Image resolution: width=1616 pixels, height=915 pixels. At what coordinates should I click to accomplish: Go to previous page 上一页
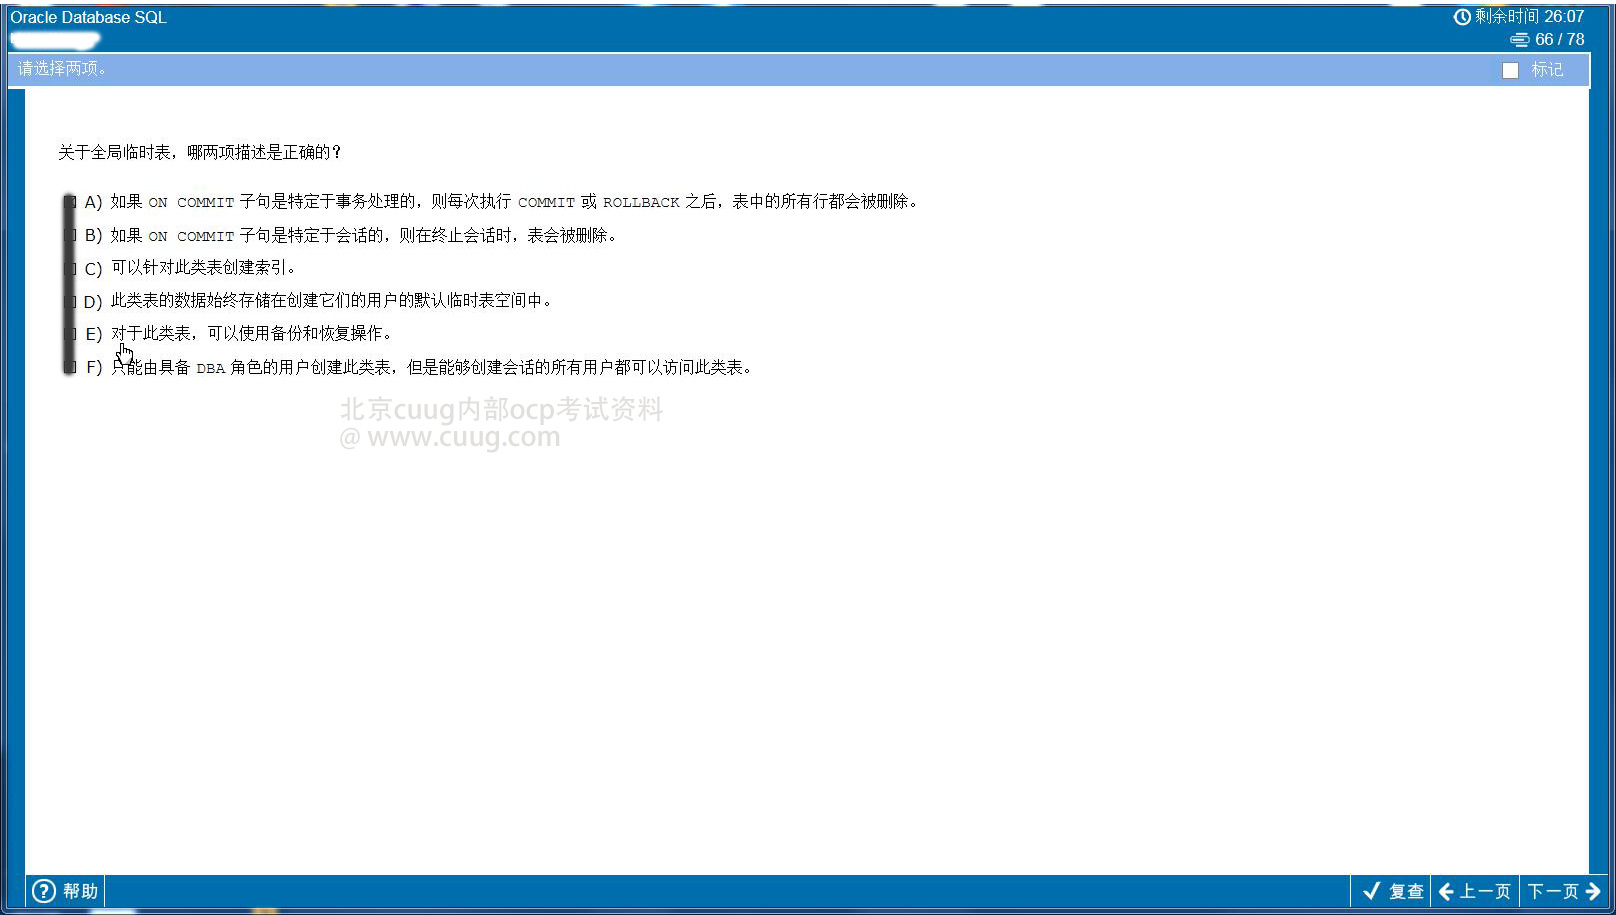[1475, 891]
